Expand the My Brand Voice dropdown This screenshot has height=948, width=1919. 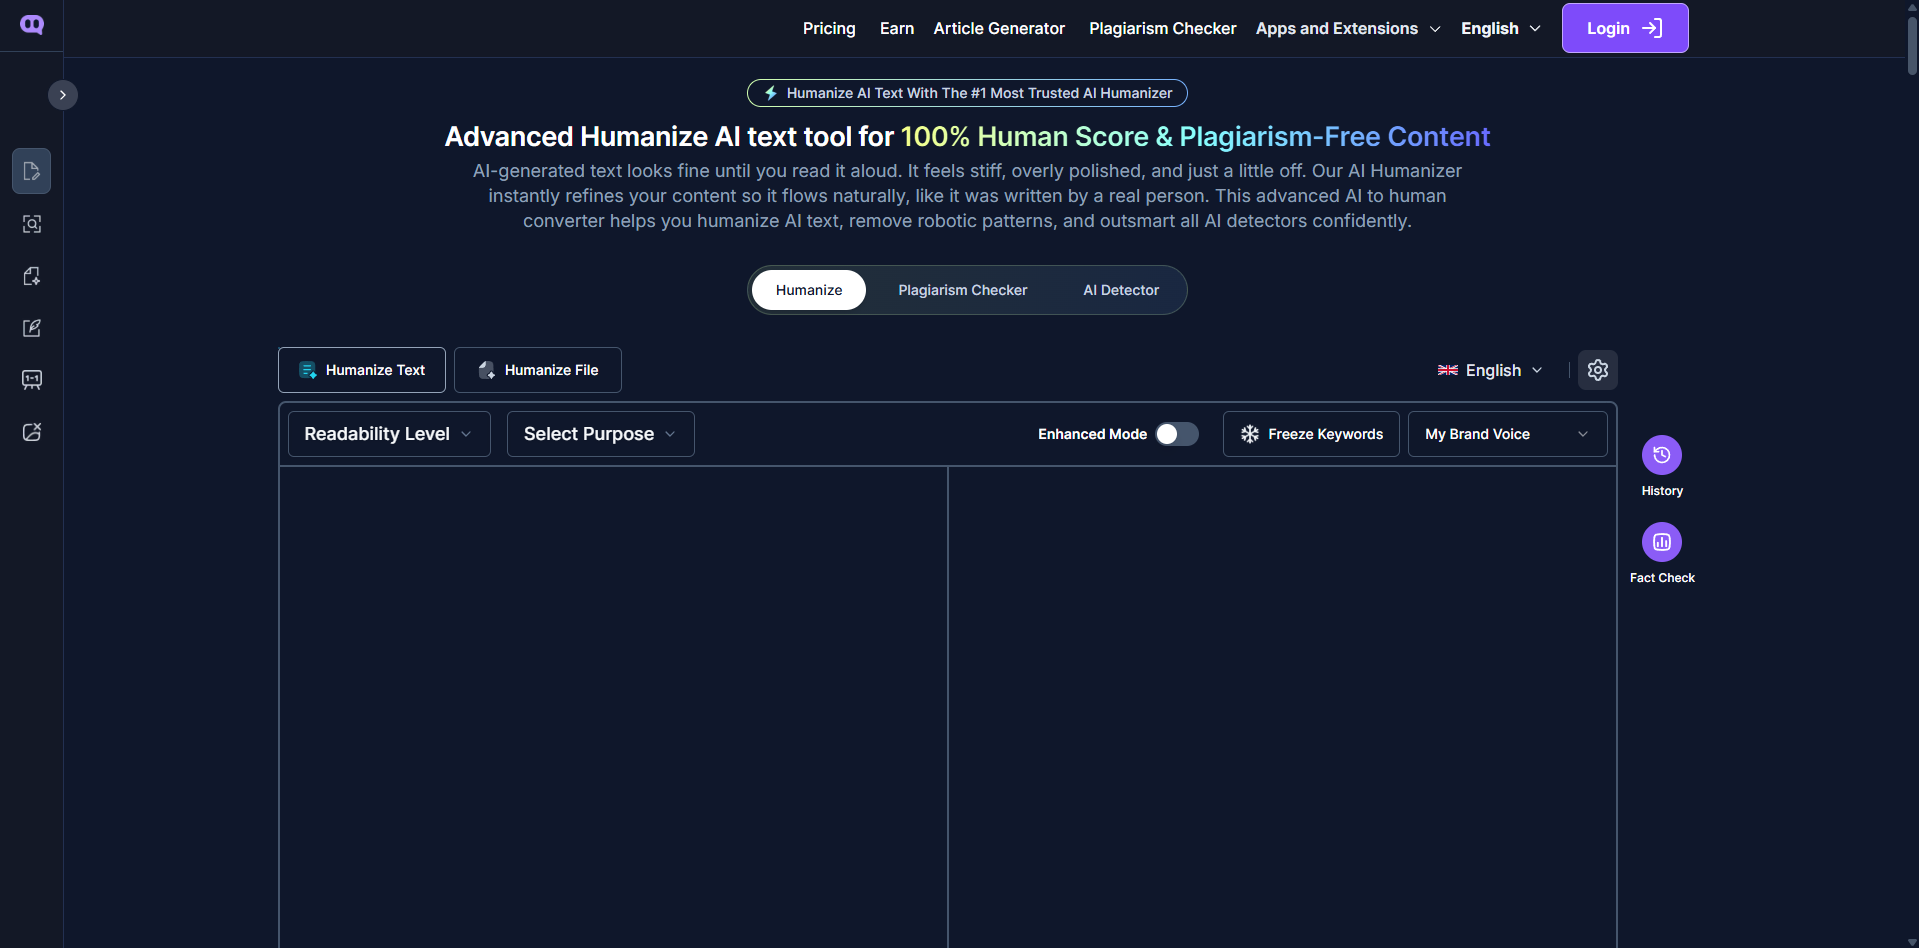pyautogui.click(x=1507, y=434)
